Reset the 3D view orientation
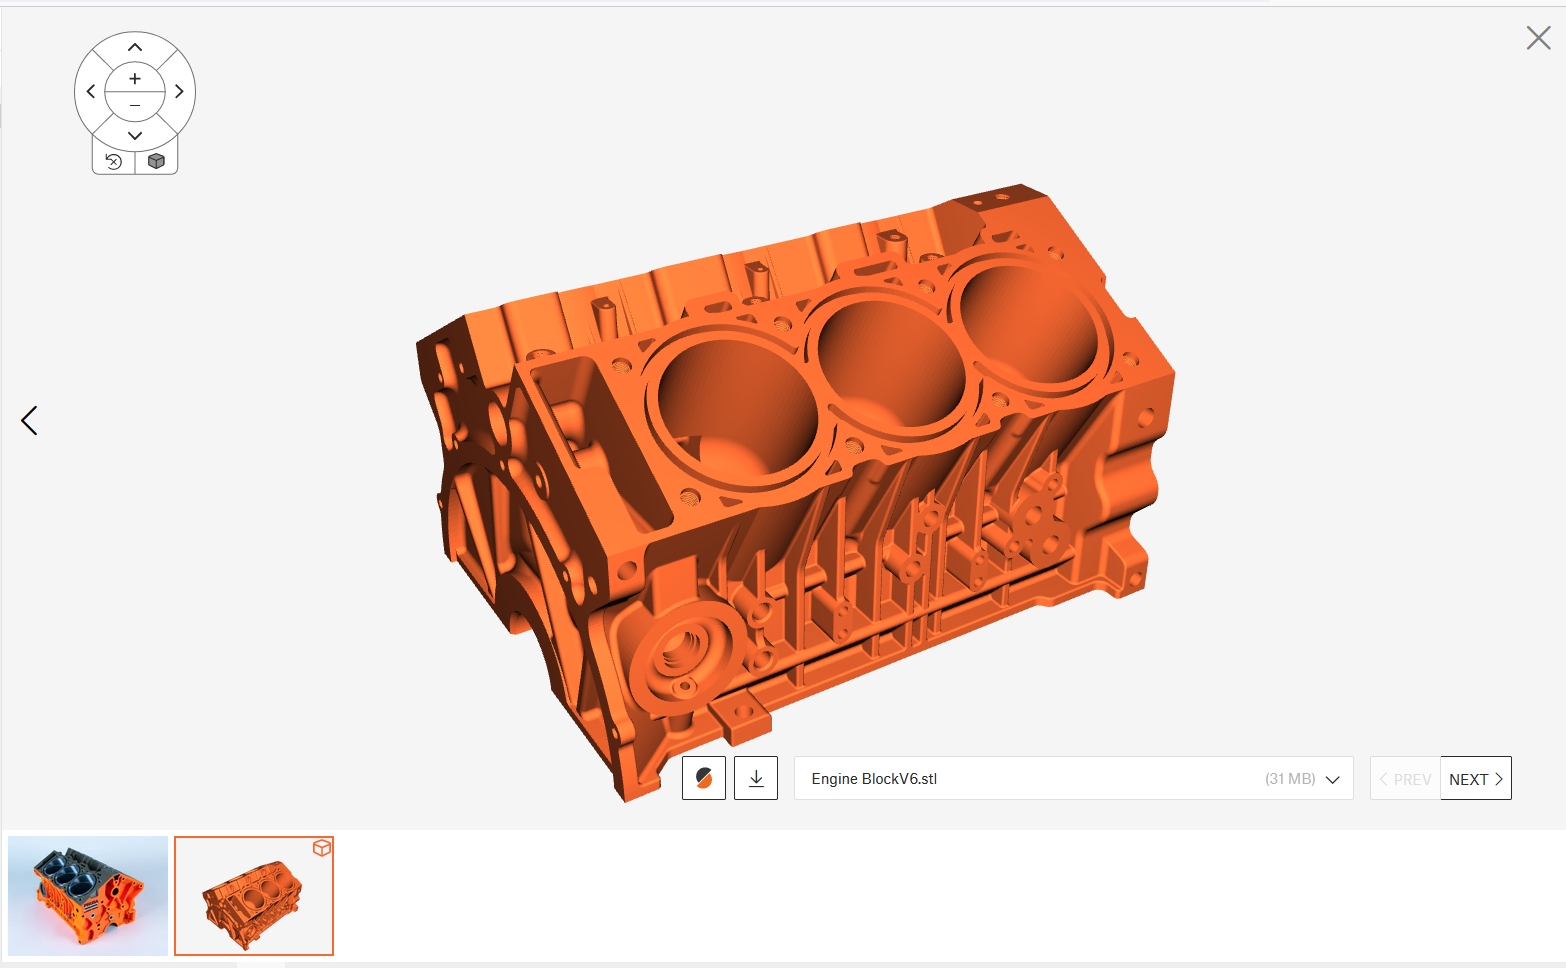 pos(114,161)
